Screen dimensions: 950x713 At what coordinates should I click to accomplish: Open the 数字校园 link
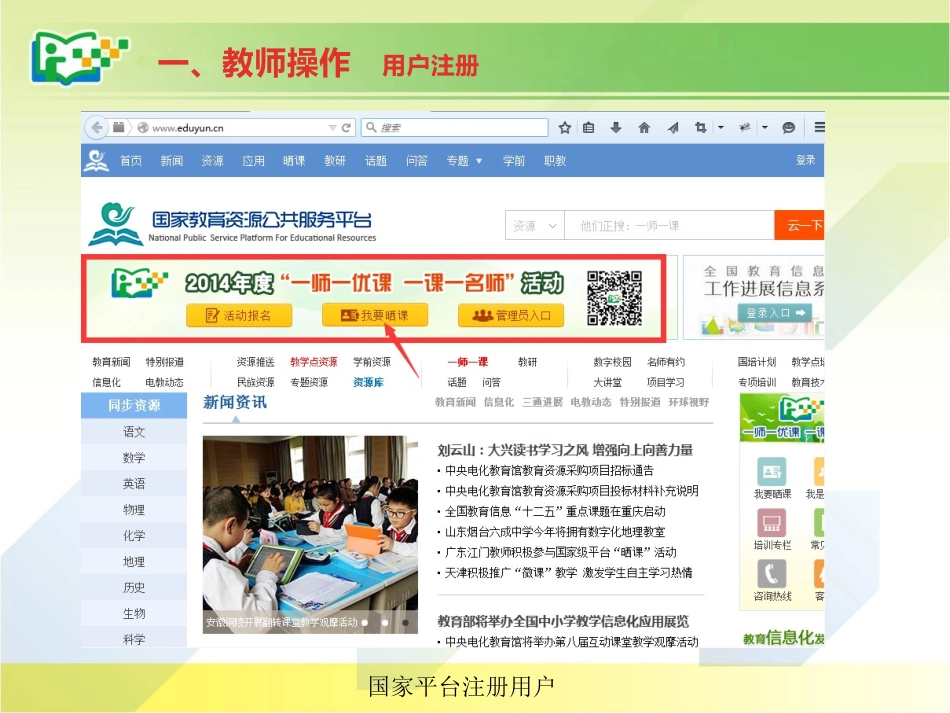(x=612, y=362)
